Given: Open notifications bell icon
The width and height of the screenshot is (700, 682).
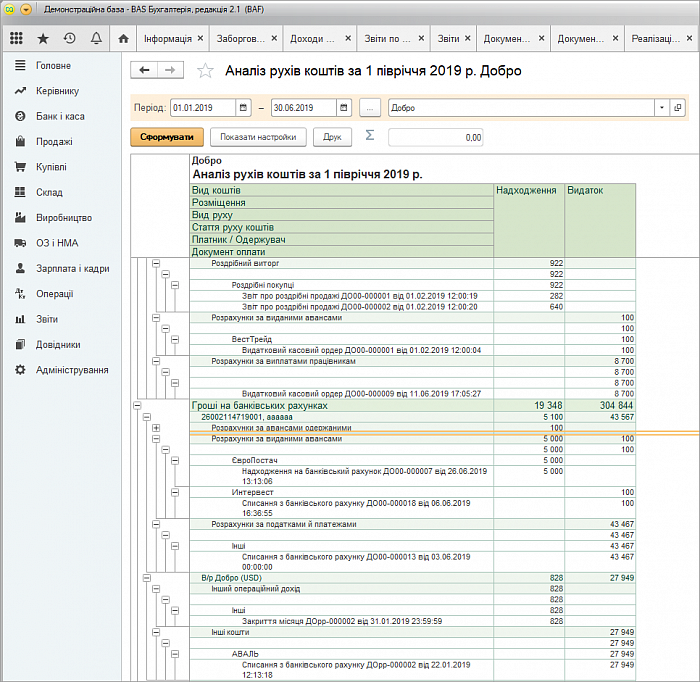Looking at the screenshot, I should (96, 39).
